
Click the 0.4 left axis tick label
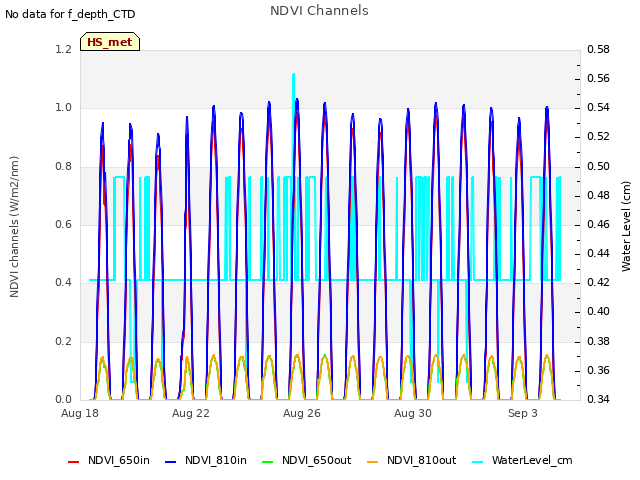coord(63,282)
